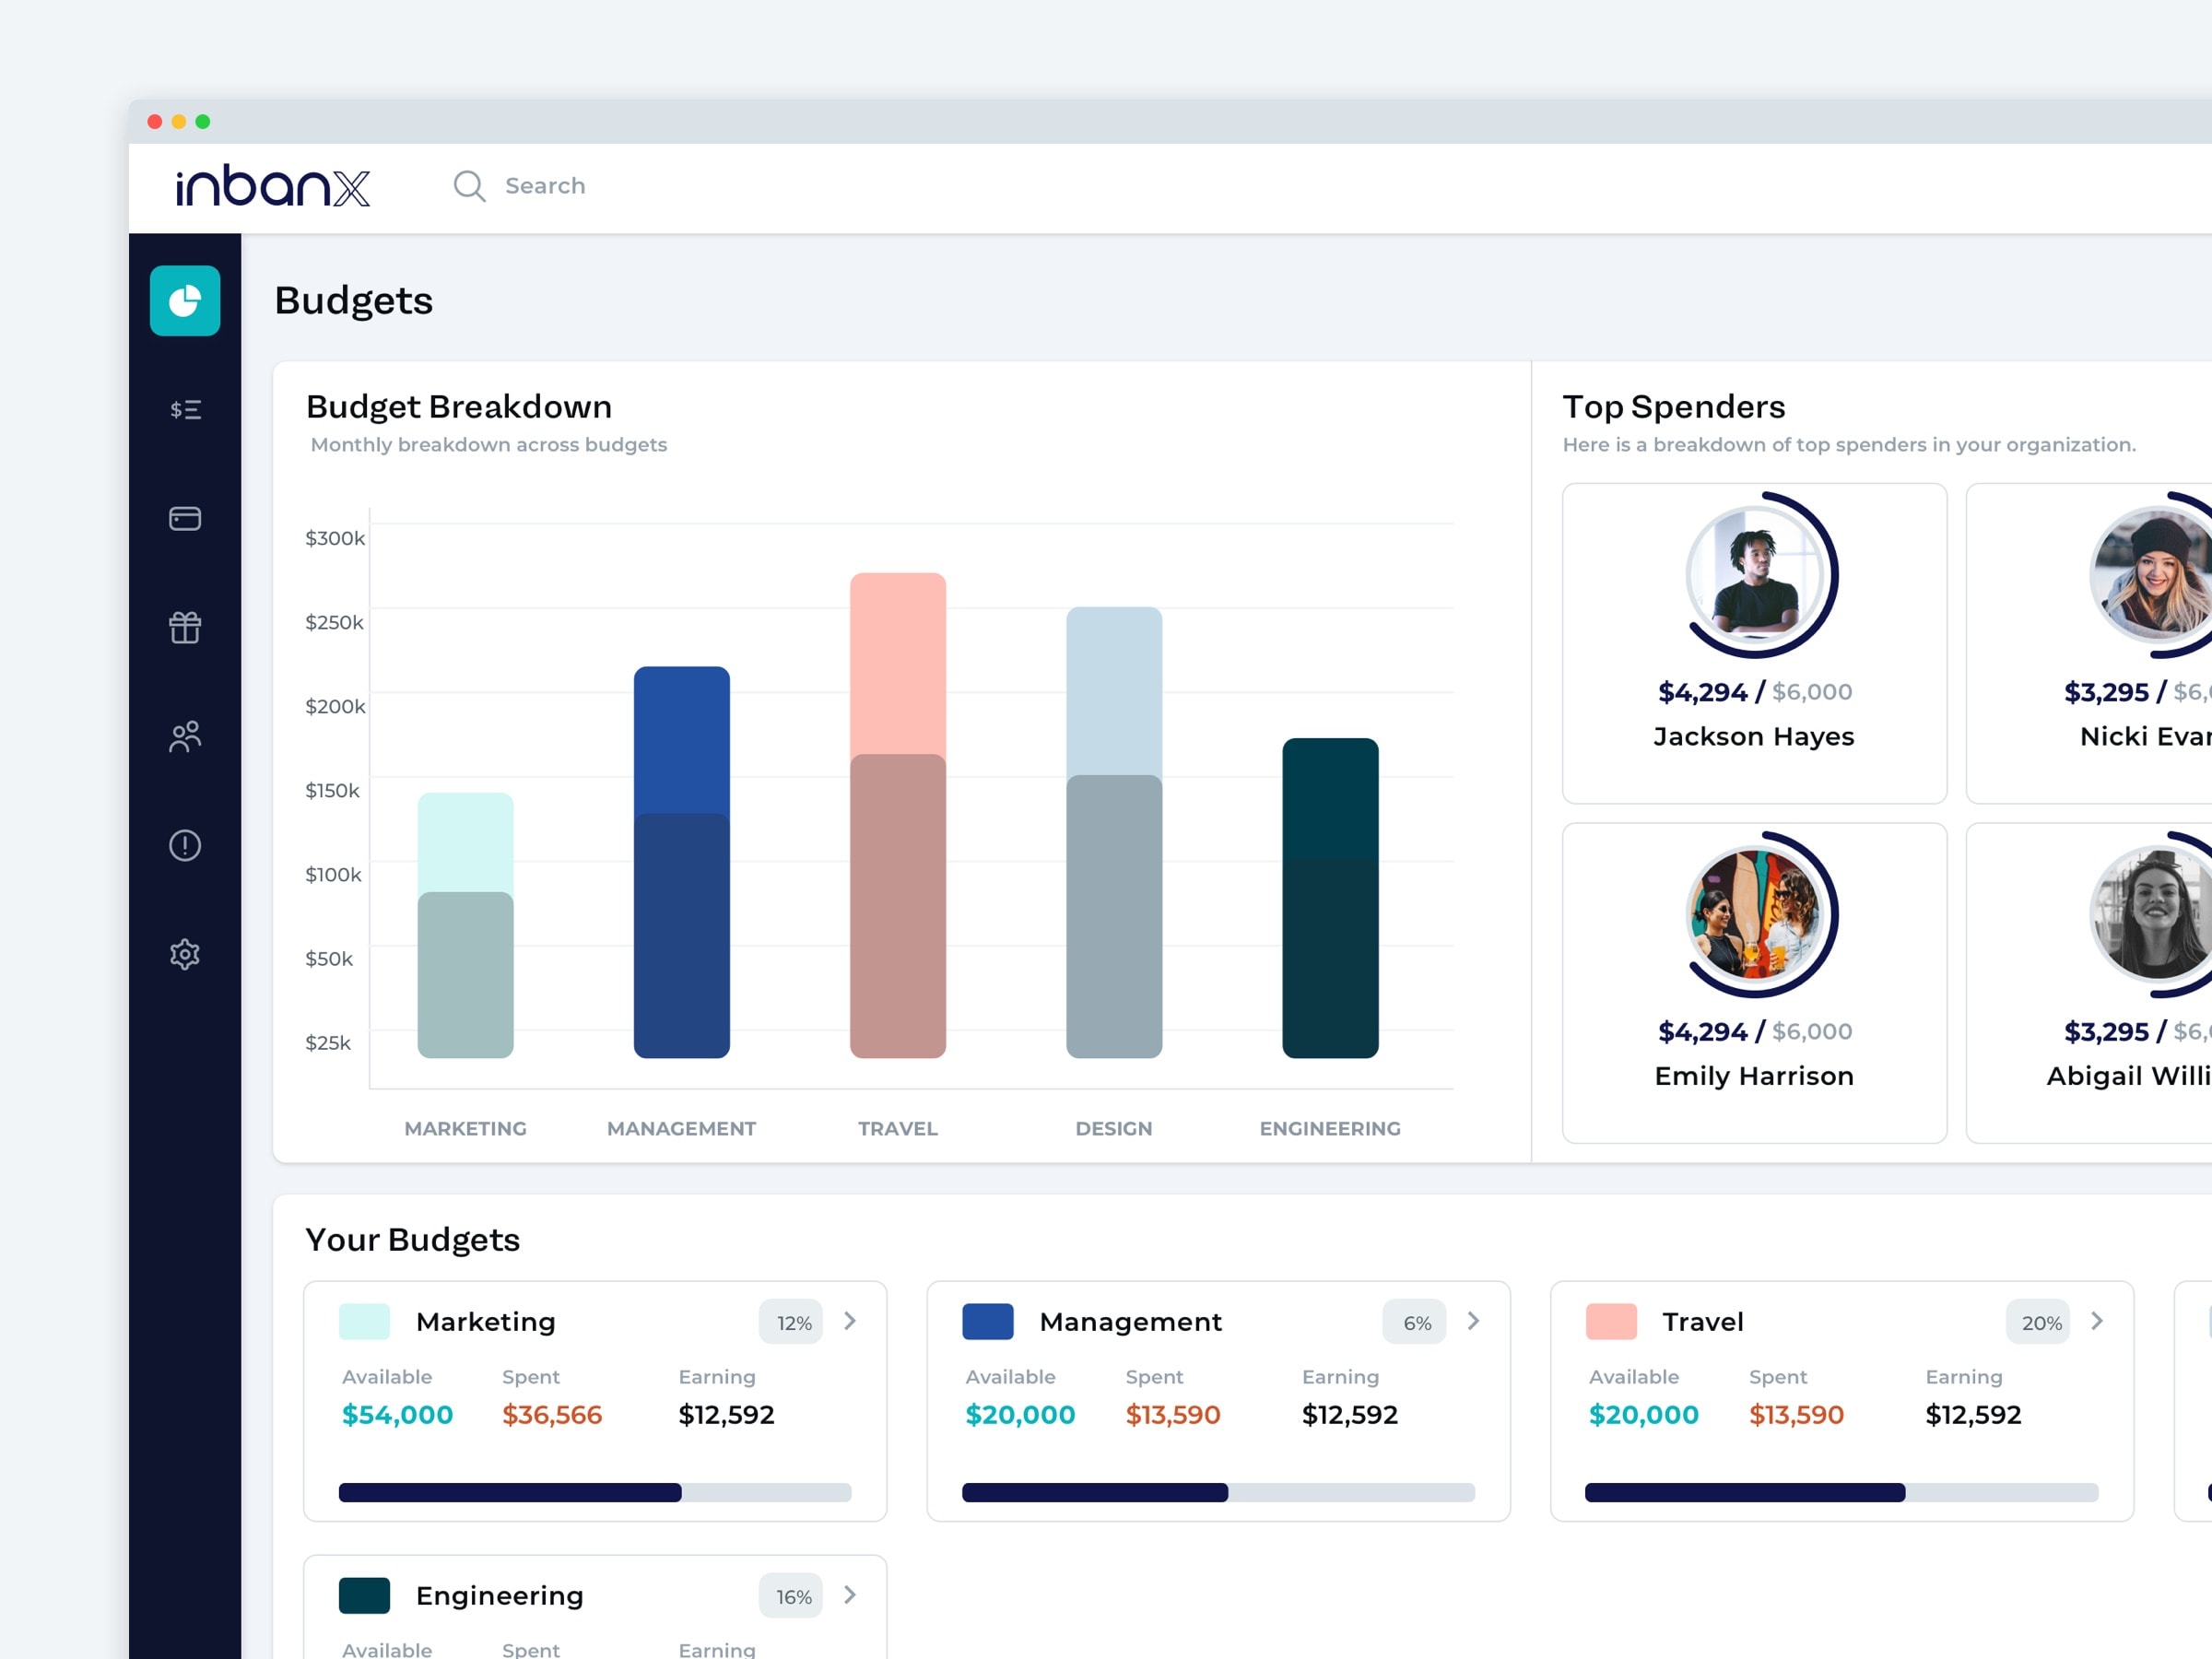The width and height of the screenshot is (2212, 1659).
Task: Click the Travel 20% badge
Action: (2039, 1322)
